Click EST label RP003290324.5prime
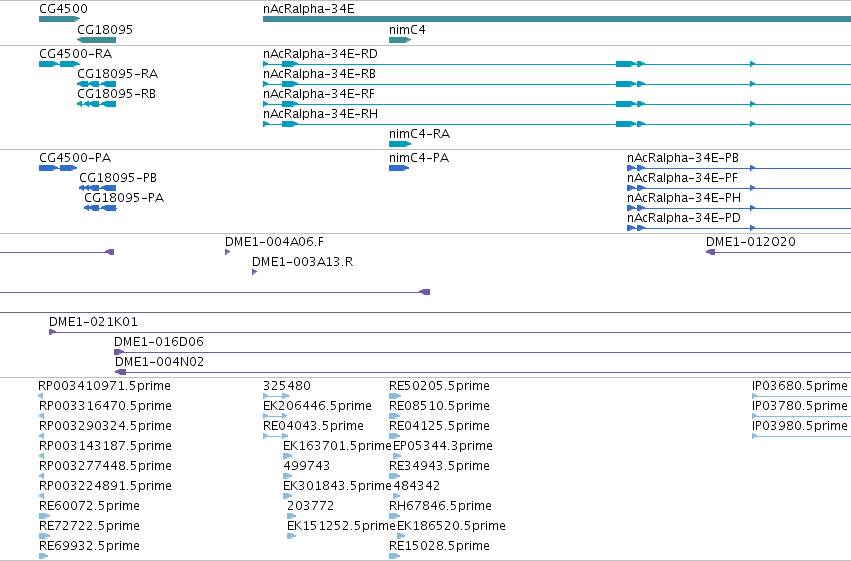This screenshot has height=561, width=851. 105,426
